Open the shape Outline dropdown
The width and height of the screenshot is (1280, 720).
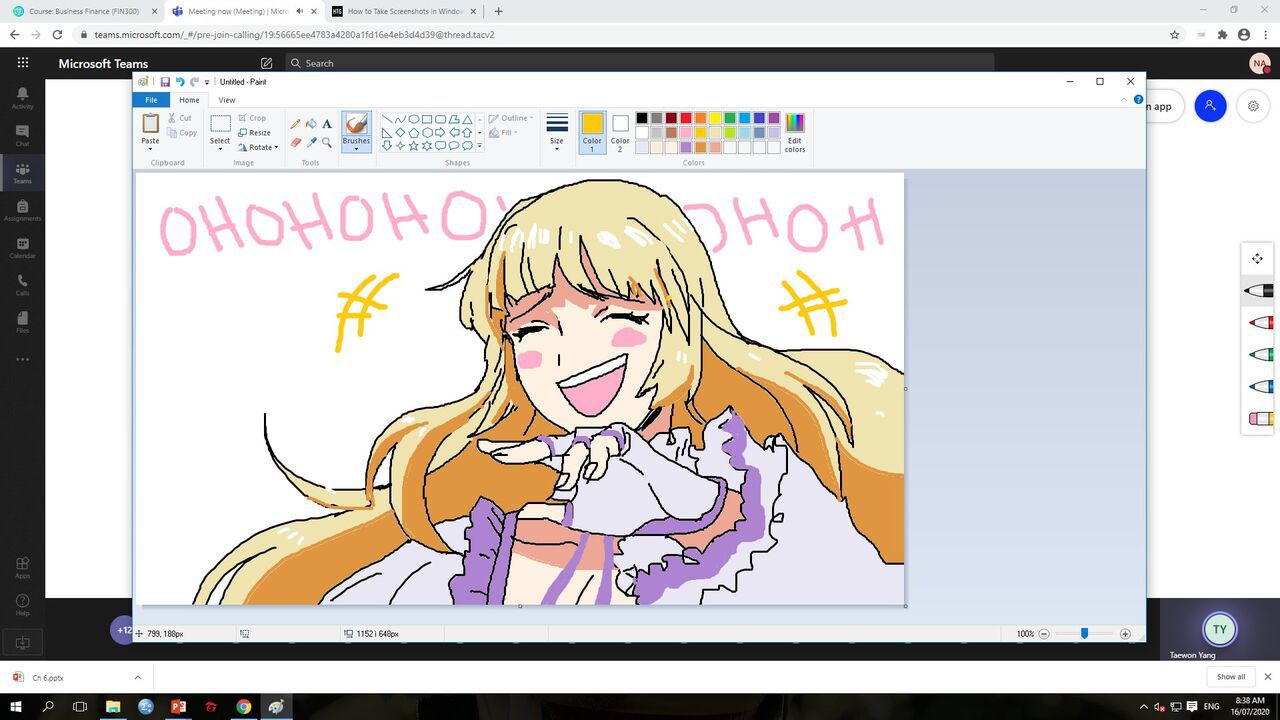point(511,118)
